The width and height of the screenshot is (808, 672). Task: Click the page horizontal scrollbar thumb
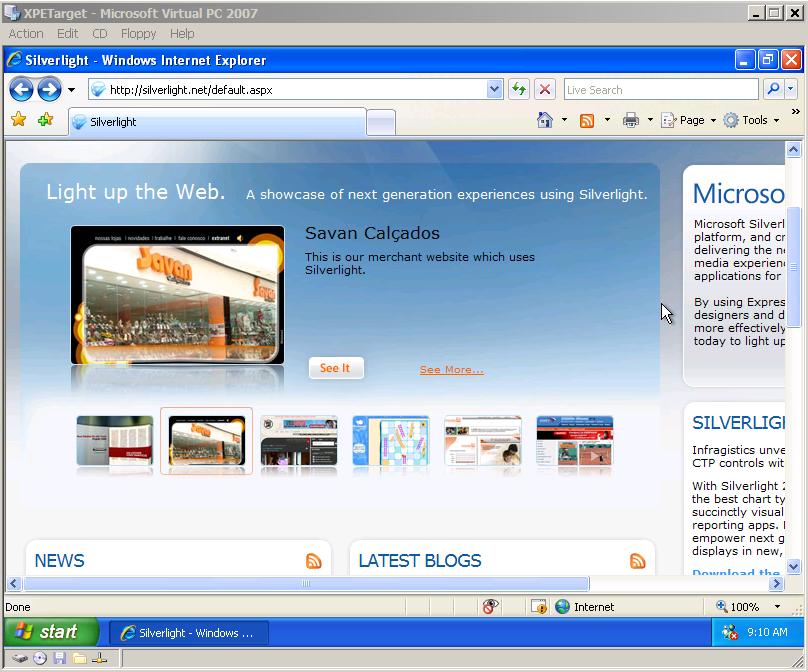click(x=306, y=583)
